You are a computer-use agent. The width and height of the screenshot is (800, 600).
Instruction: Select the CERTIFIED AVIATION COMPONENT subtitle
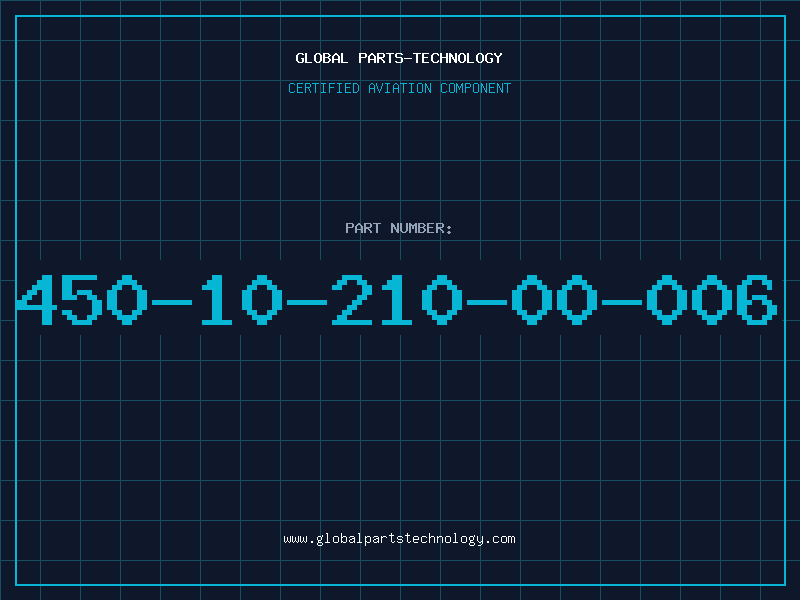[399, 88]
